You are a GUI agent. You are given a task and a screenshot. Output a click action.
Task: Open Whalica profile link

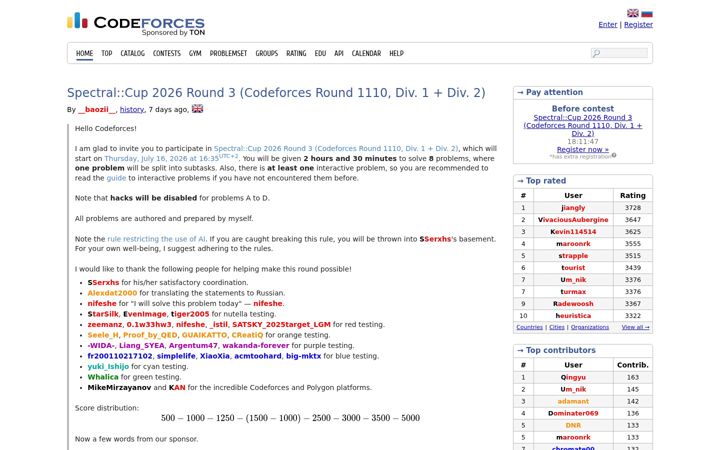(103, 377)
